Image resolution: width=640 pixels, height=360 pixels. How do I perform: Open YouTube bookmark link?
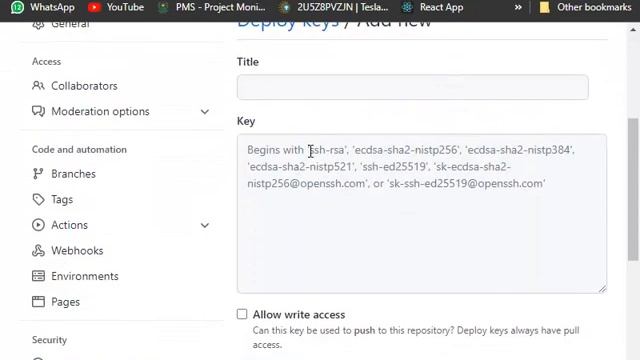125,7
